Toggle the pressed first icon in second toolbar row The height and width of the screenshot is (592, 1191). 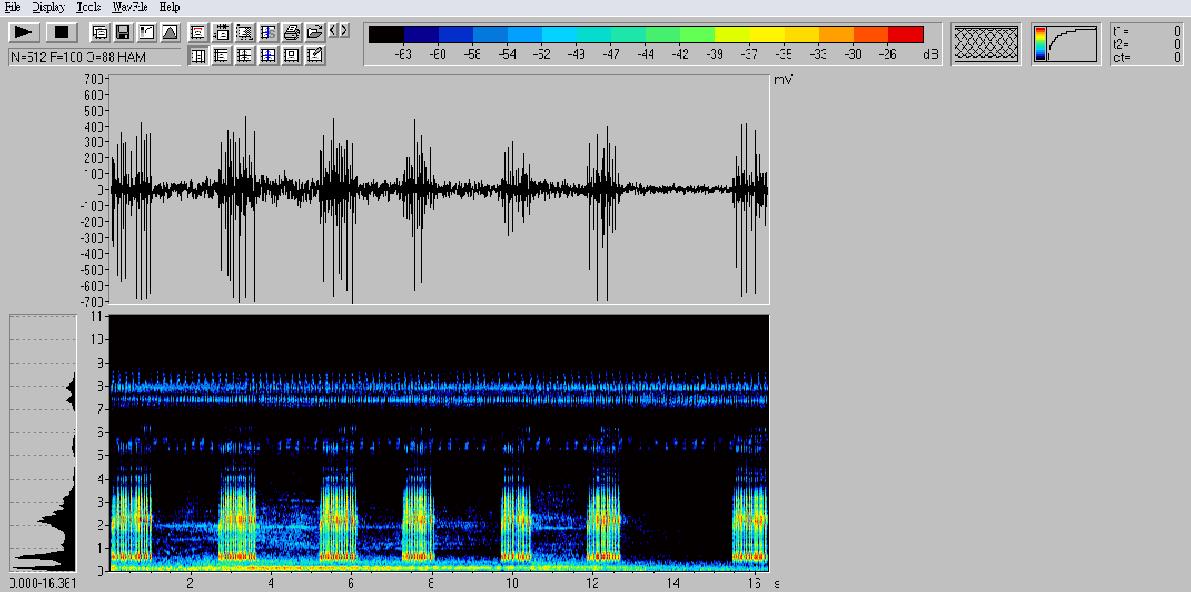[x=198, y=56]
